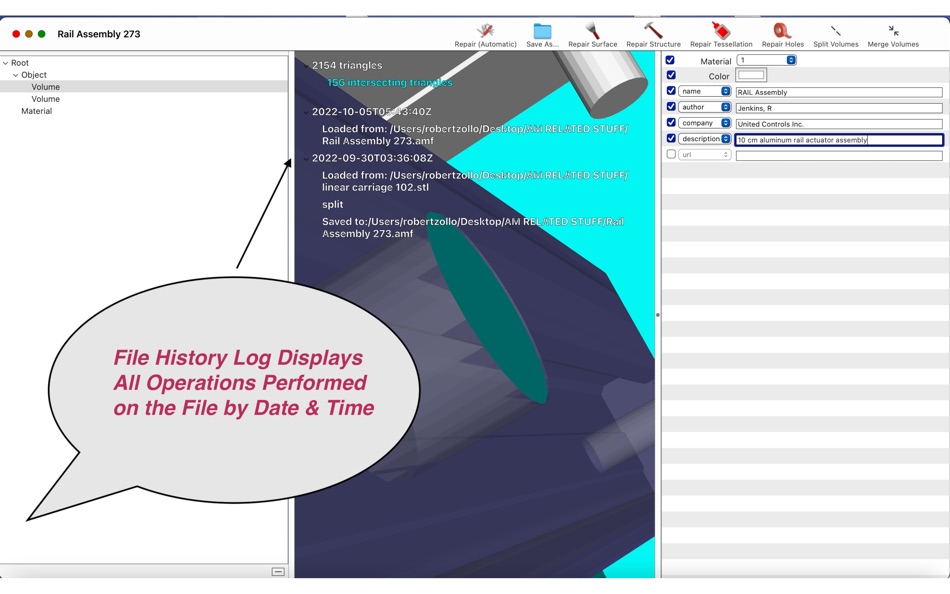950x594 pixels.
Task: Collapse the 2022-09-30T03:36:08Z history entry
Action: tap(307, 158)
